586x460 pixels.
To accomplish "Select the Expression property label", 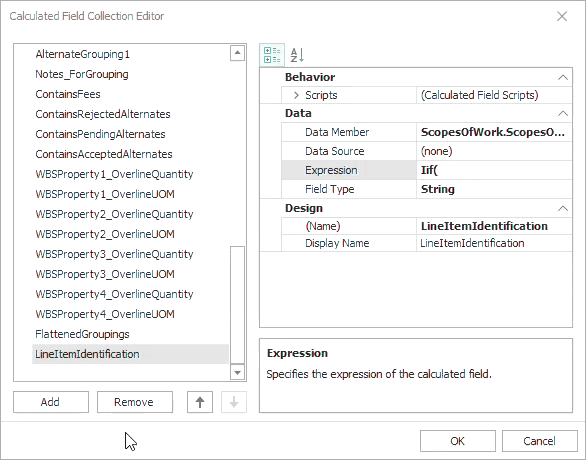I will (331, 170).
